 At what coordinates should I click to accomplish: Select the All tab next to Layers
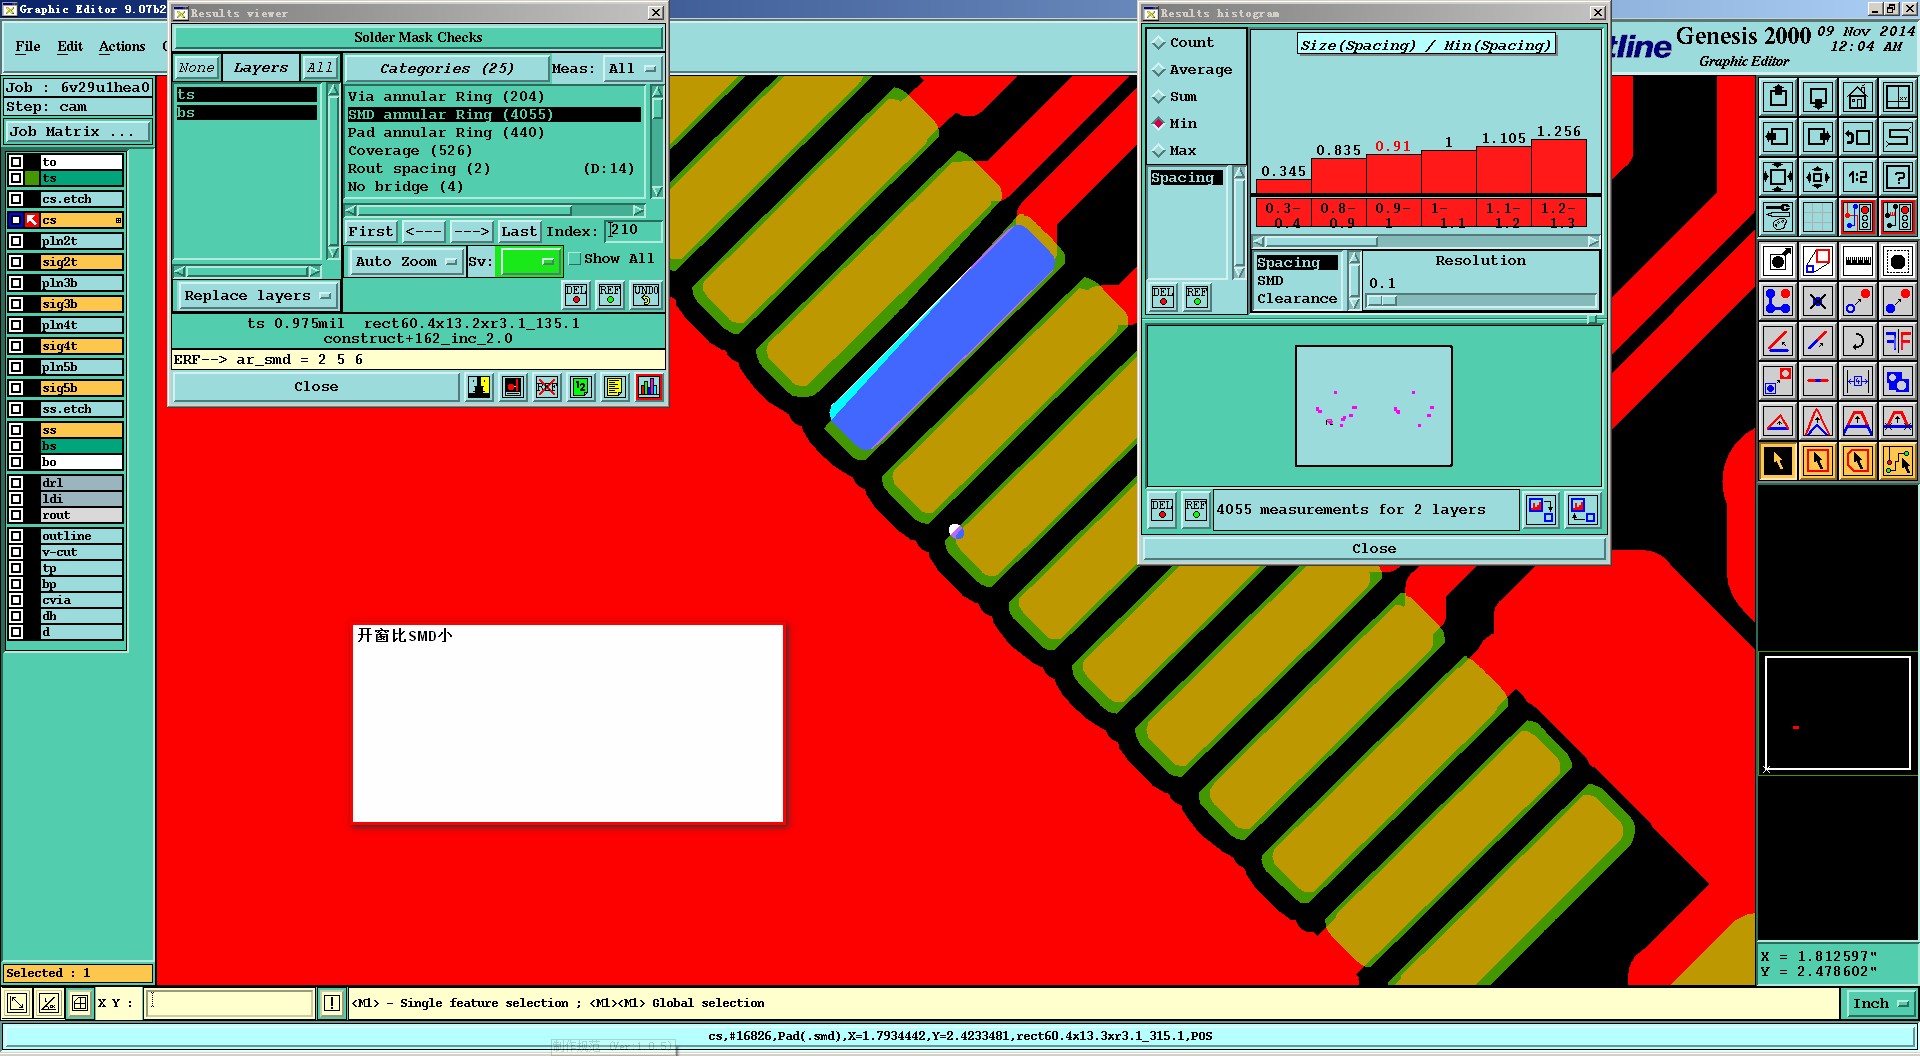coord(319,68)
